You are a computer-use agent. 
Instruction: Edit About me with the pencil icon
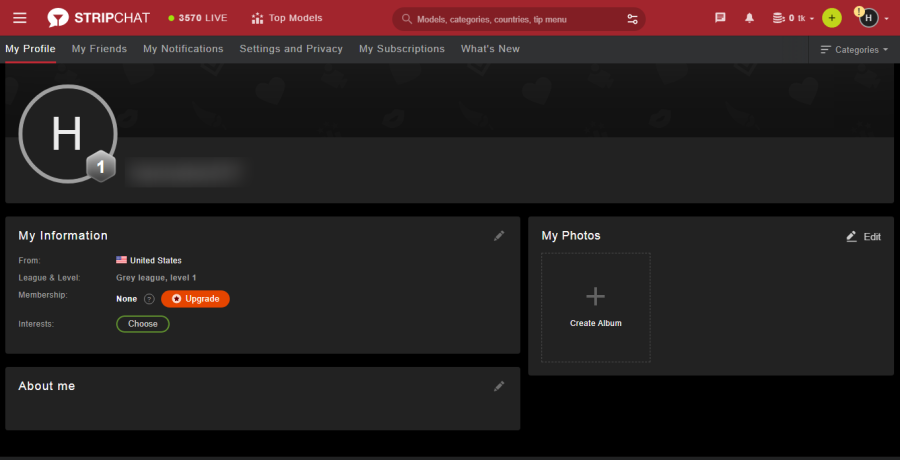pos(500,386)
